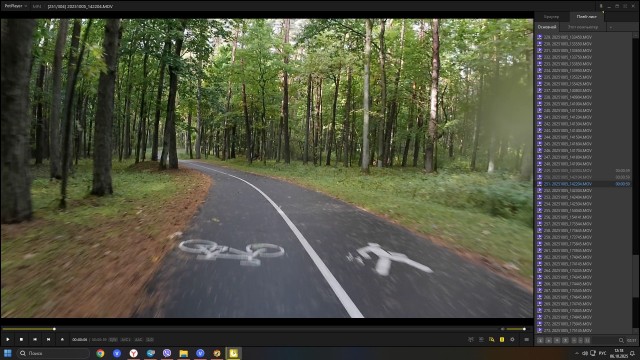Adjust the volume slider handle
The image size is (640, 360).
524,329
